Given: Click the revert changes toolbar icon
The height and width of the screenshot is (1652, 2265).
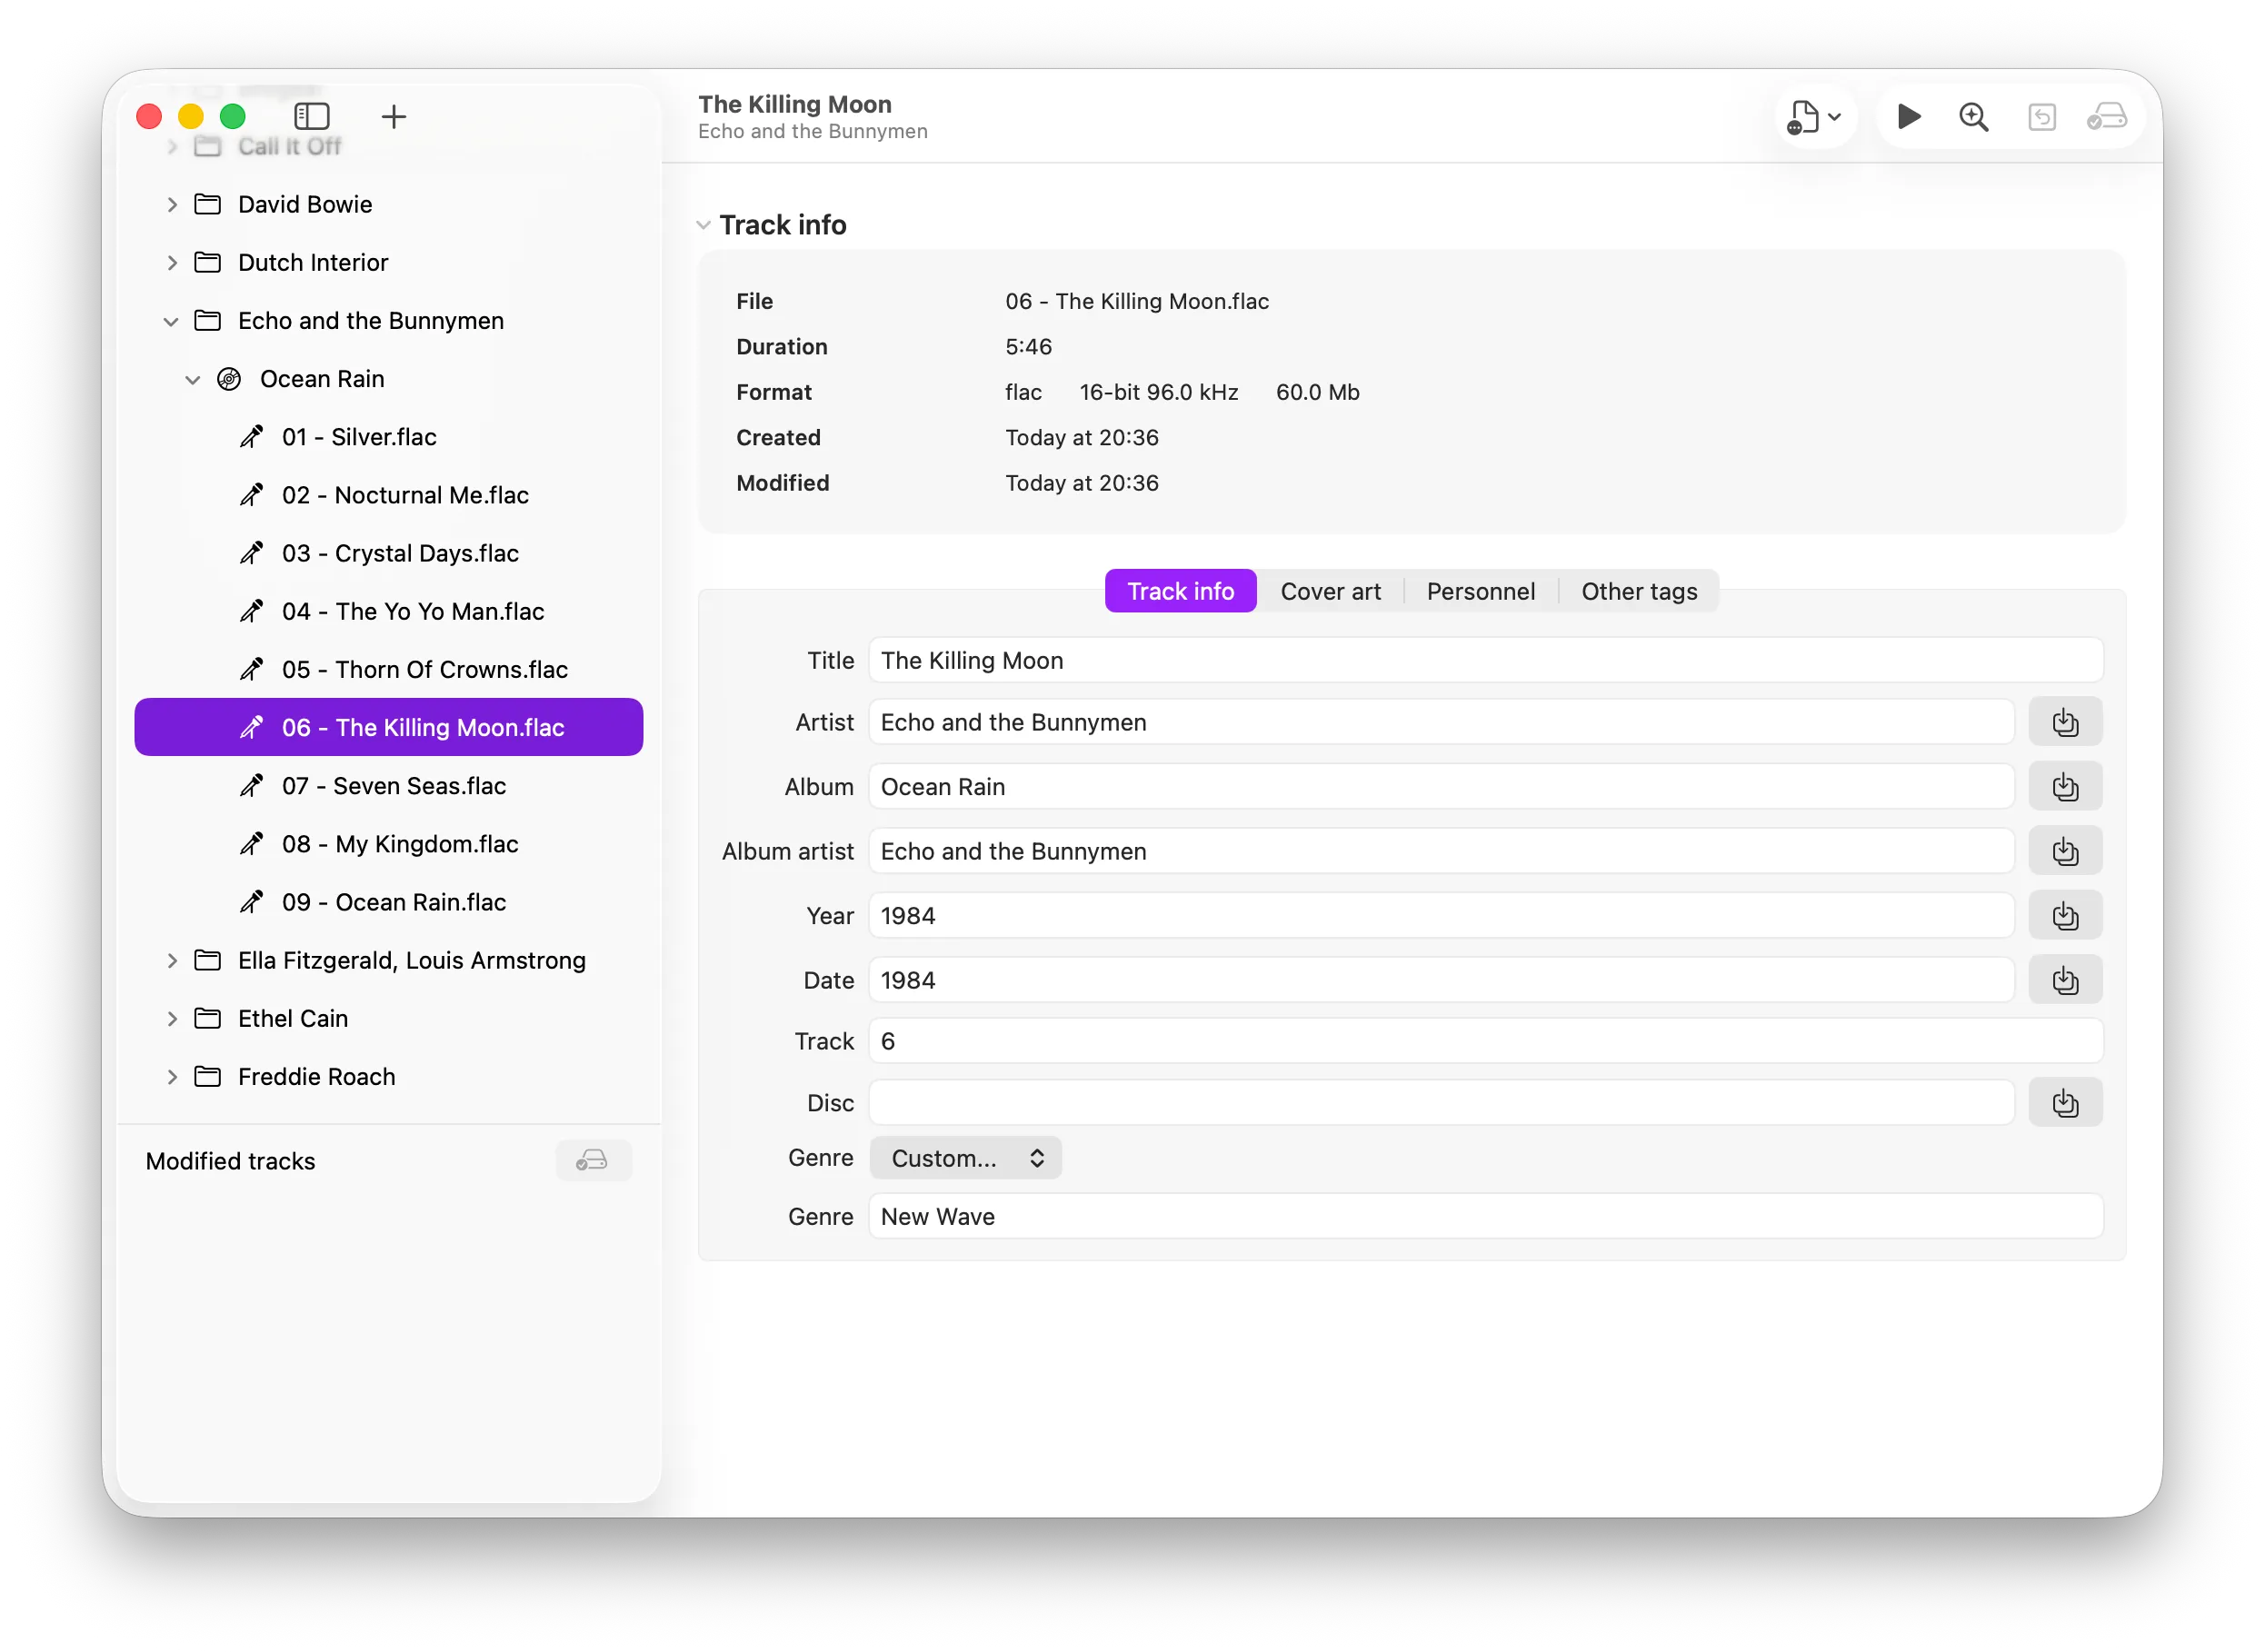Looking at the screenshot, I should 2041,117.
